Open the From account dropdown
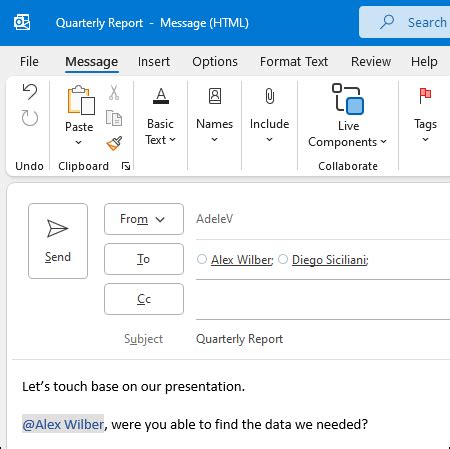Viewport: 450px width, 449px height. pyautogui.click(x=144, y=219)
